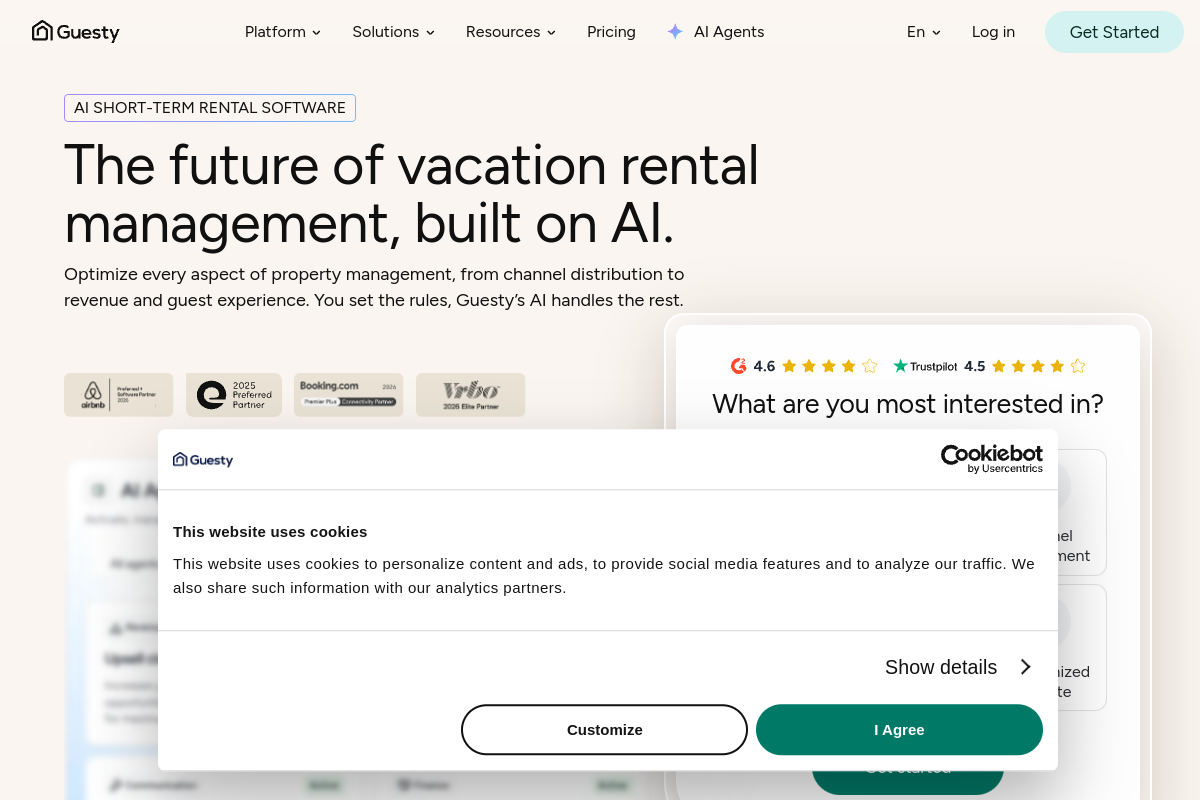Click the Booking.com Premier Plus partner badge
Screen dimensions: 1200x800
tap(348, 395)
